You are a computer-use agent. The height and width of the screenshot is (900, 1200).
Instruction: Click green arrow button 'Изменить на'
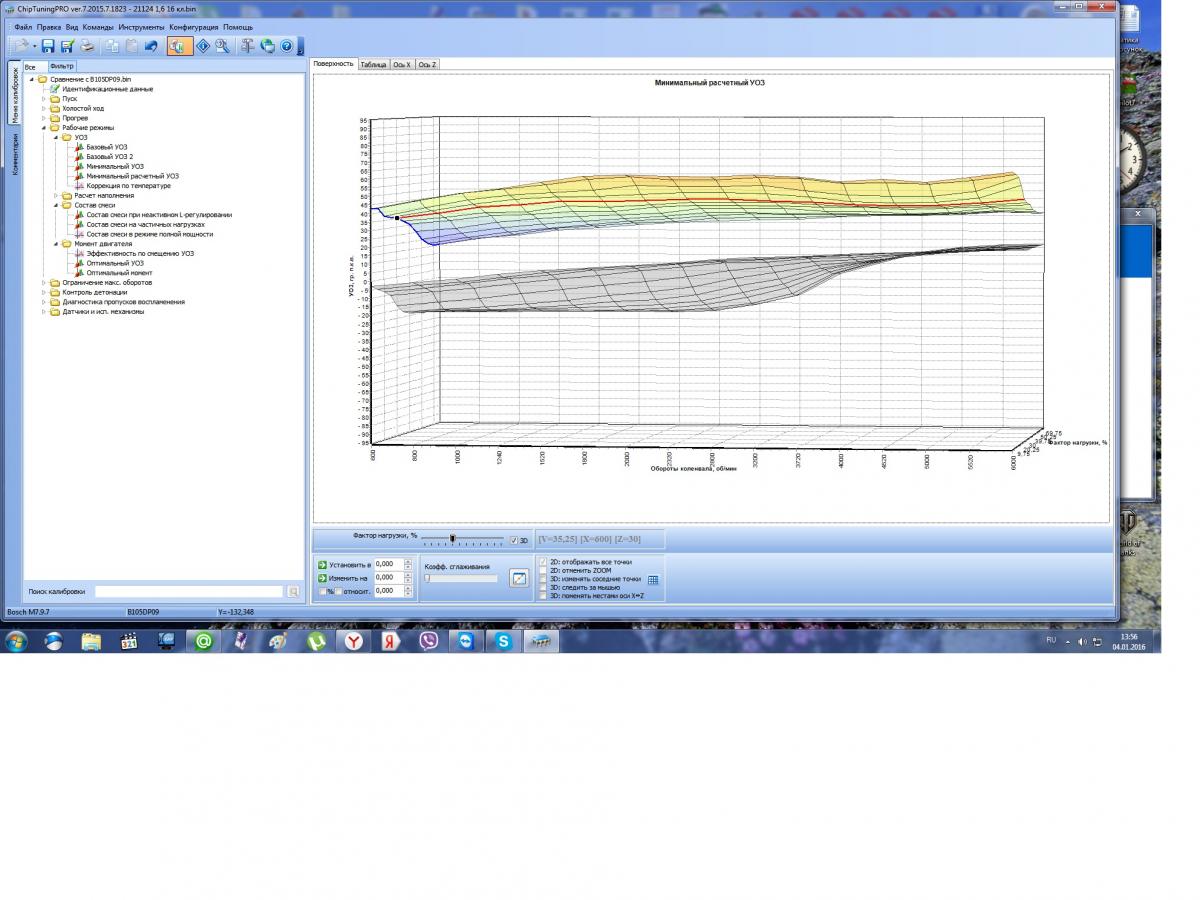322,578
